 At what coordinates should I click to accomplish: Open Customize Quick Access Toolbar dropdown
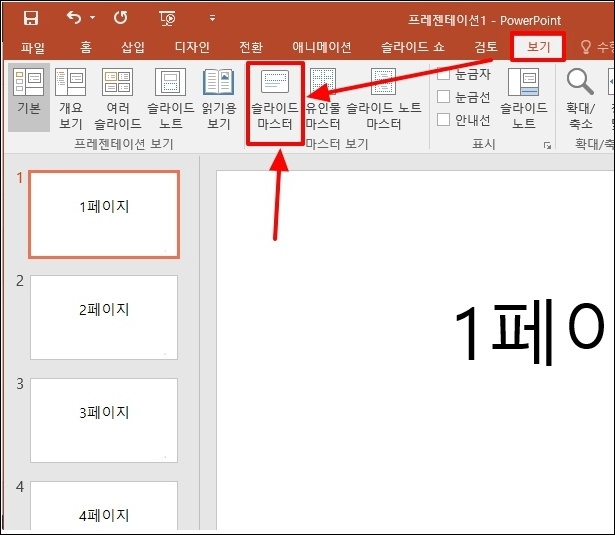(x=212, y=18)
